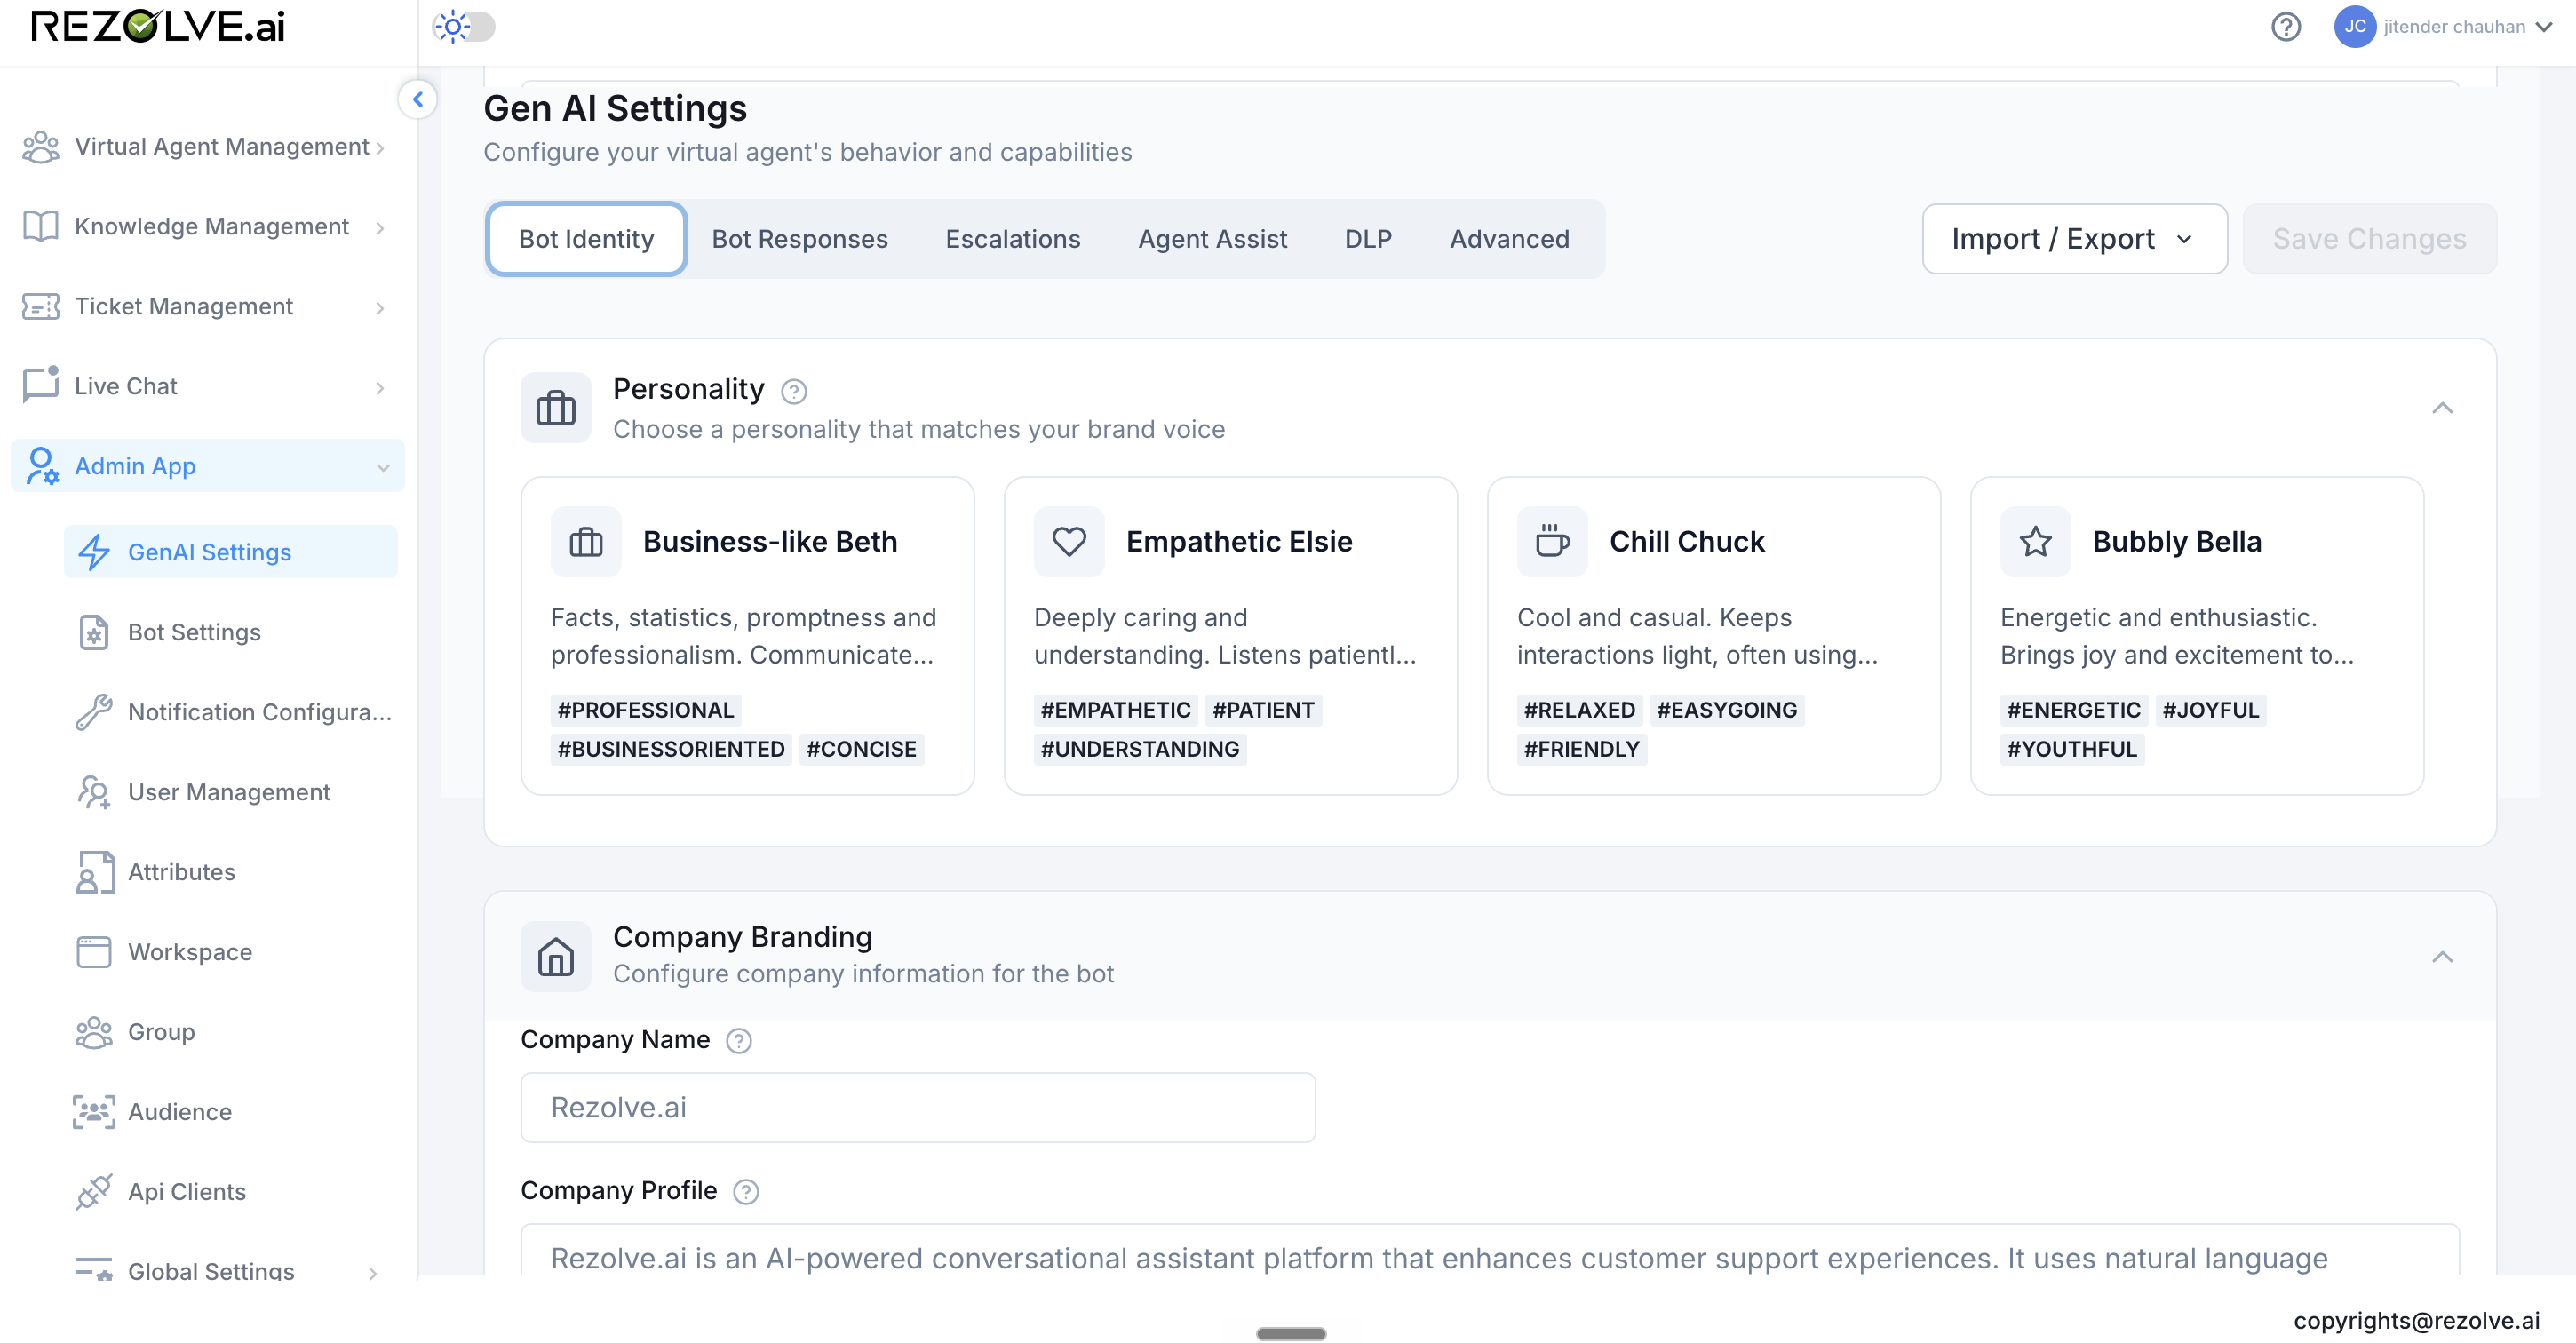The width and height of the screenshot is (2576, 1343).
Task: Click the Notification Configuration wrench icon
Action: coord(94,712)
